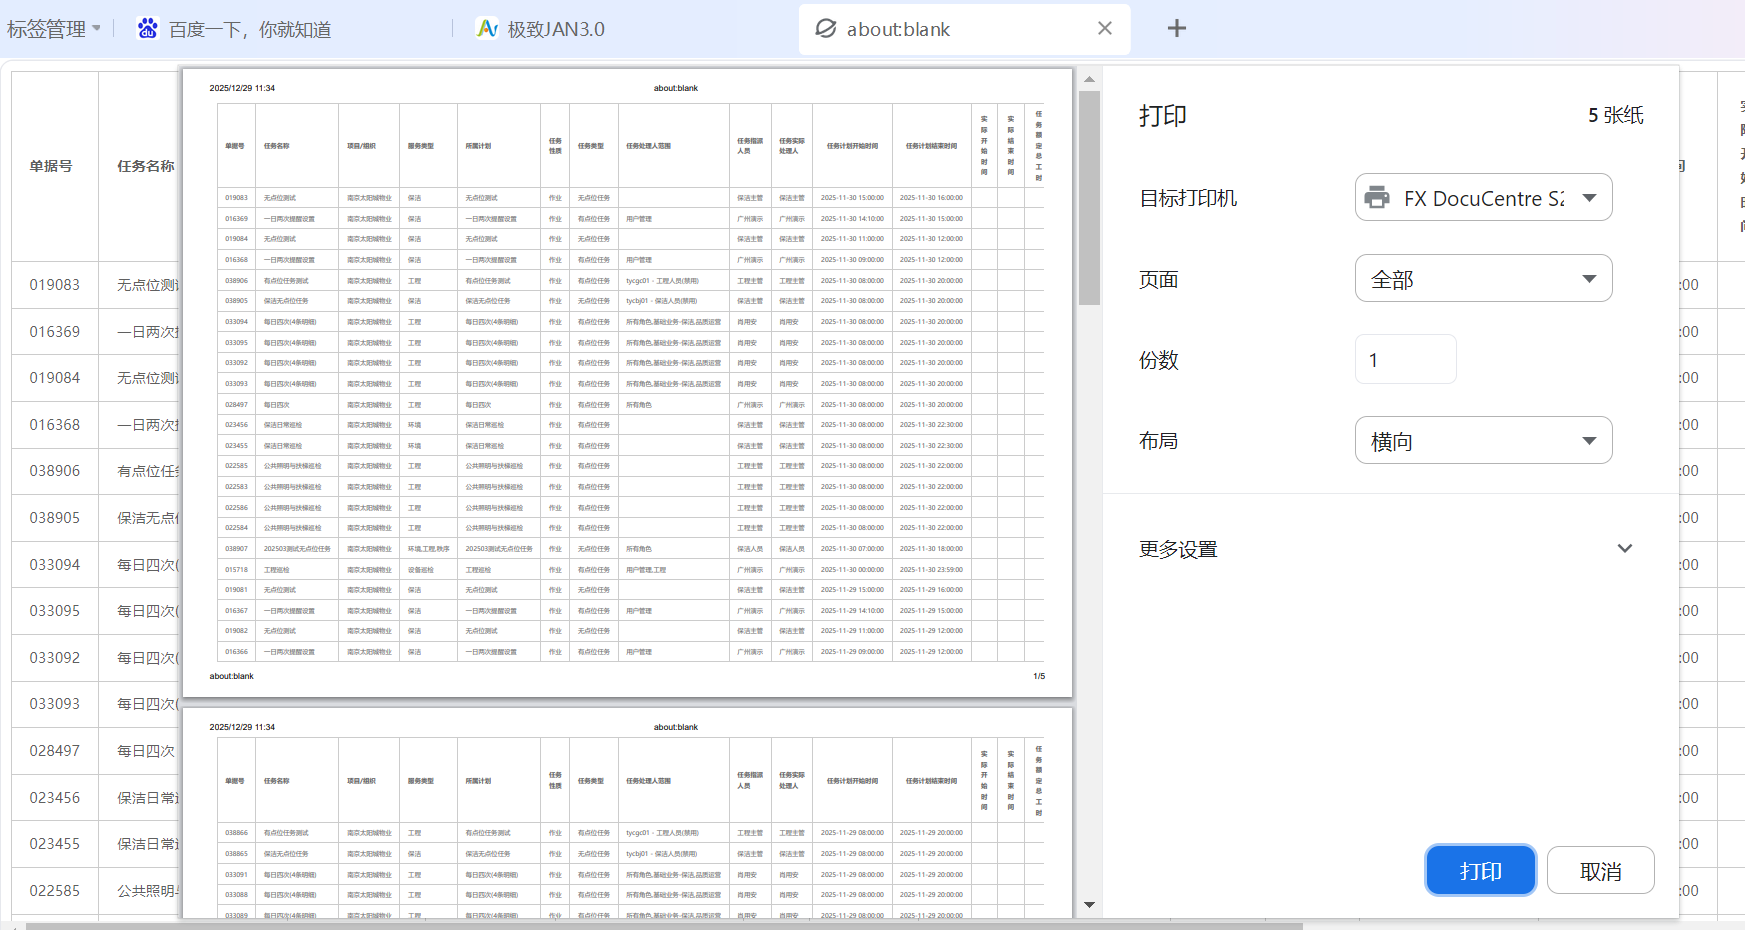Image resolution: width=1745 pixels, height=930 pixels.
Task: Click the 023455 cell in background table
Action: click(x=55, y=844)
